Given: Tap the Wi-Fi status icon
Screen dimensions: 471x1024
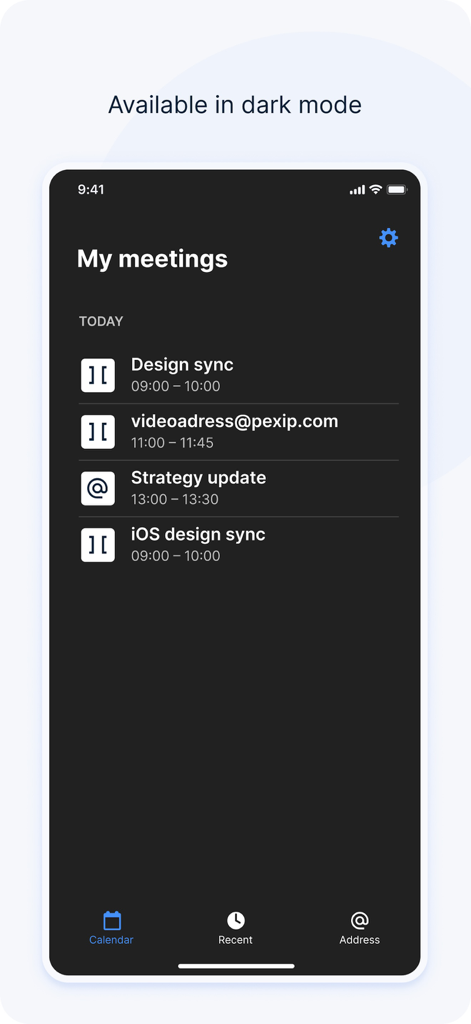Looking at the screenshot, I should point(375,189).
